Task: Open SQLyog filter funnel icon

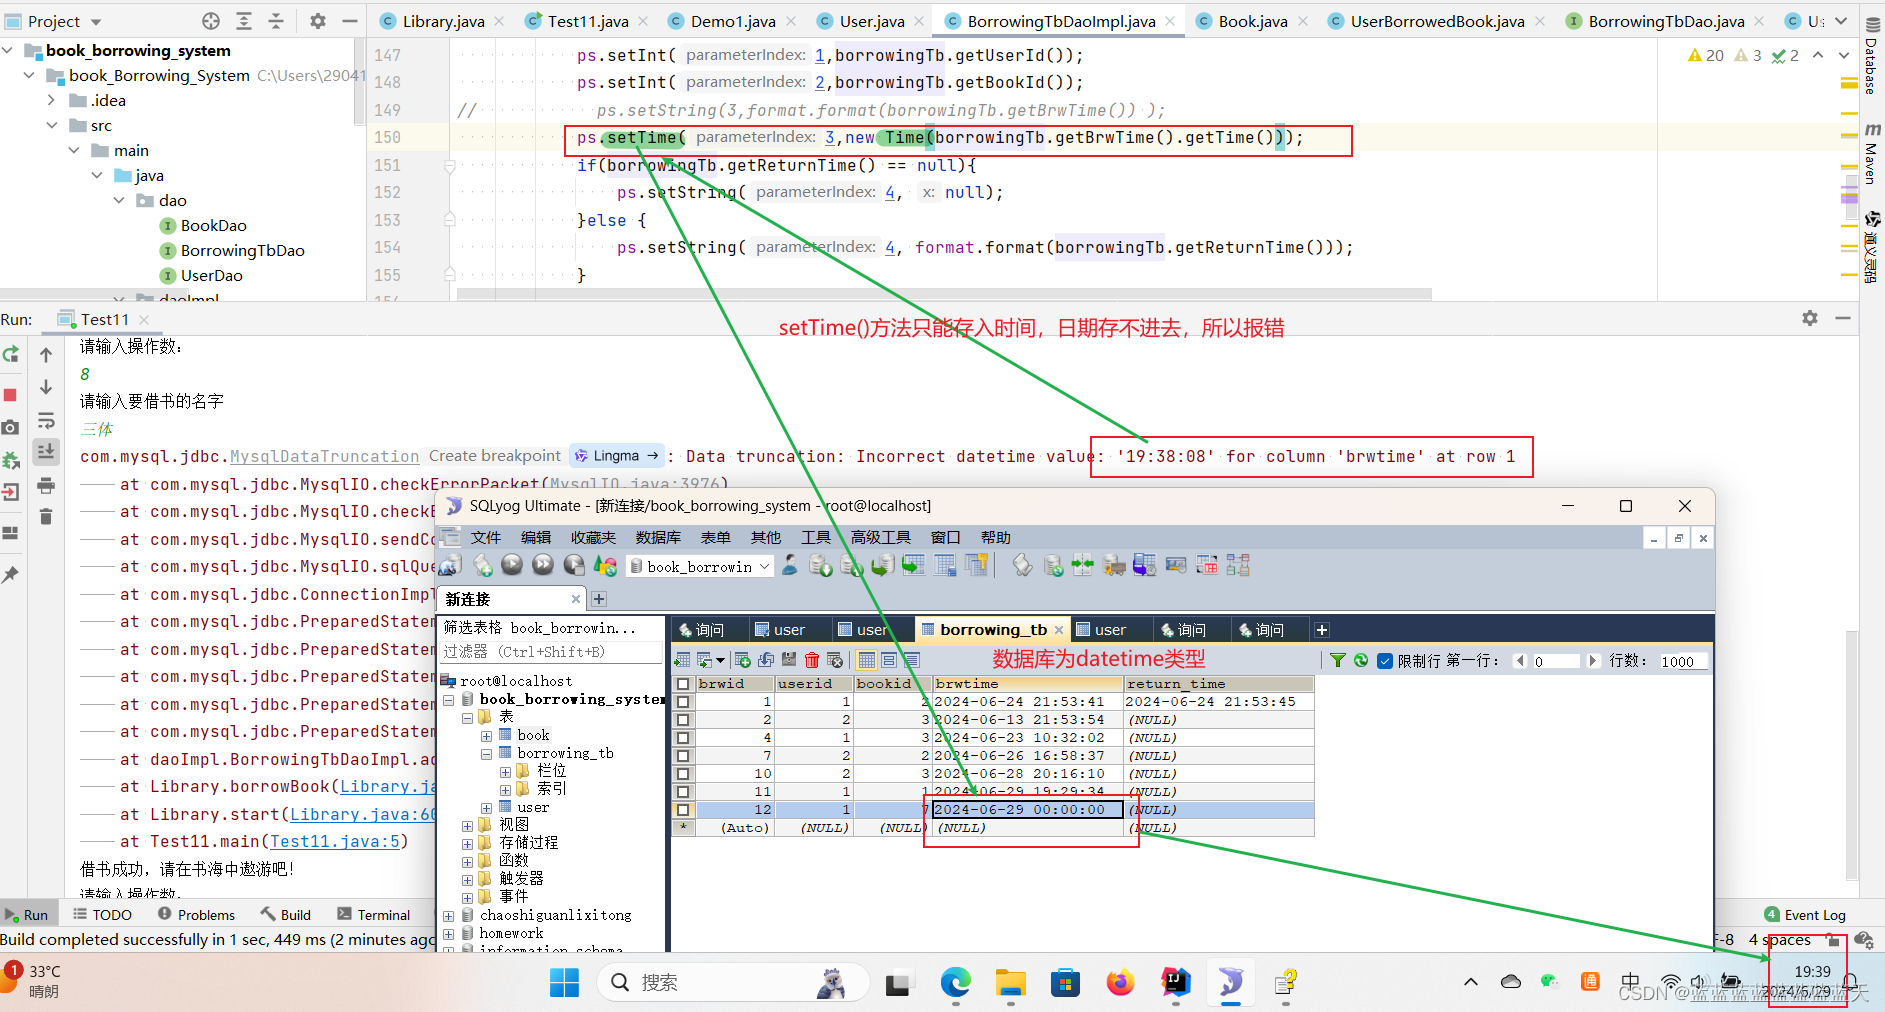Action: pyautogui.click(x=1338, y=660)
